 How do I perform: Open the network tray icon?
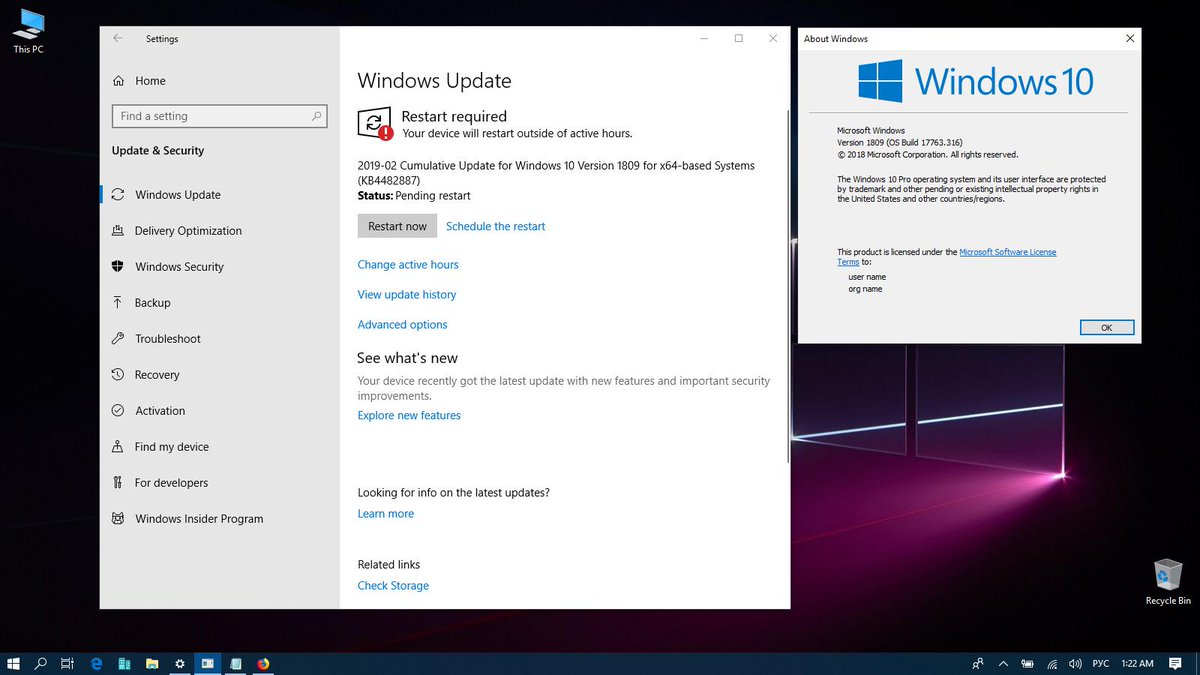click(x=1053, y=663)
